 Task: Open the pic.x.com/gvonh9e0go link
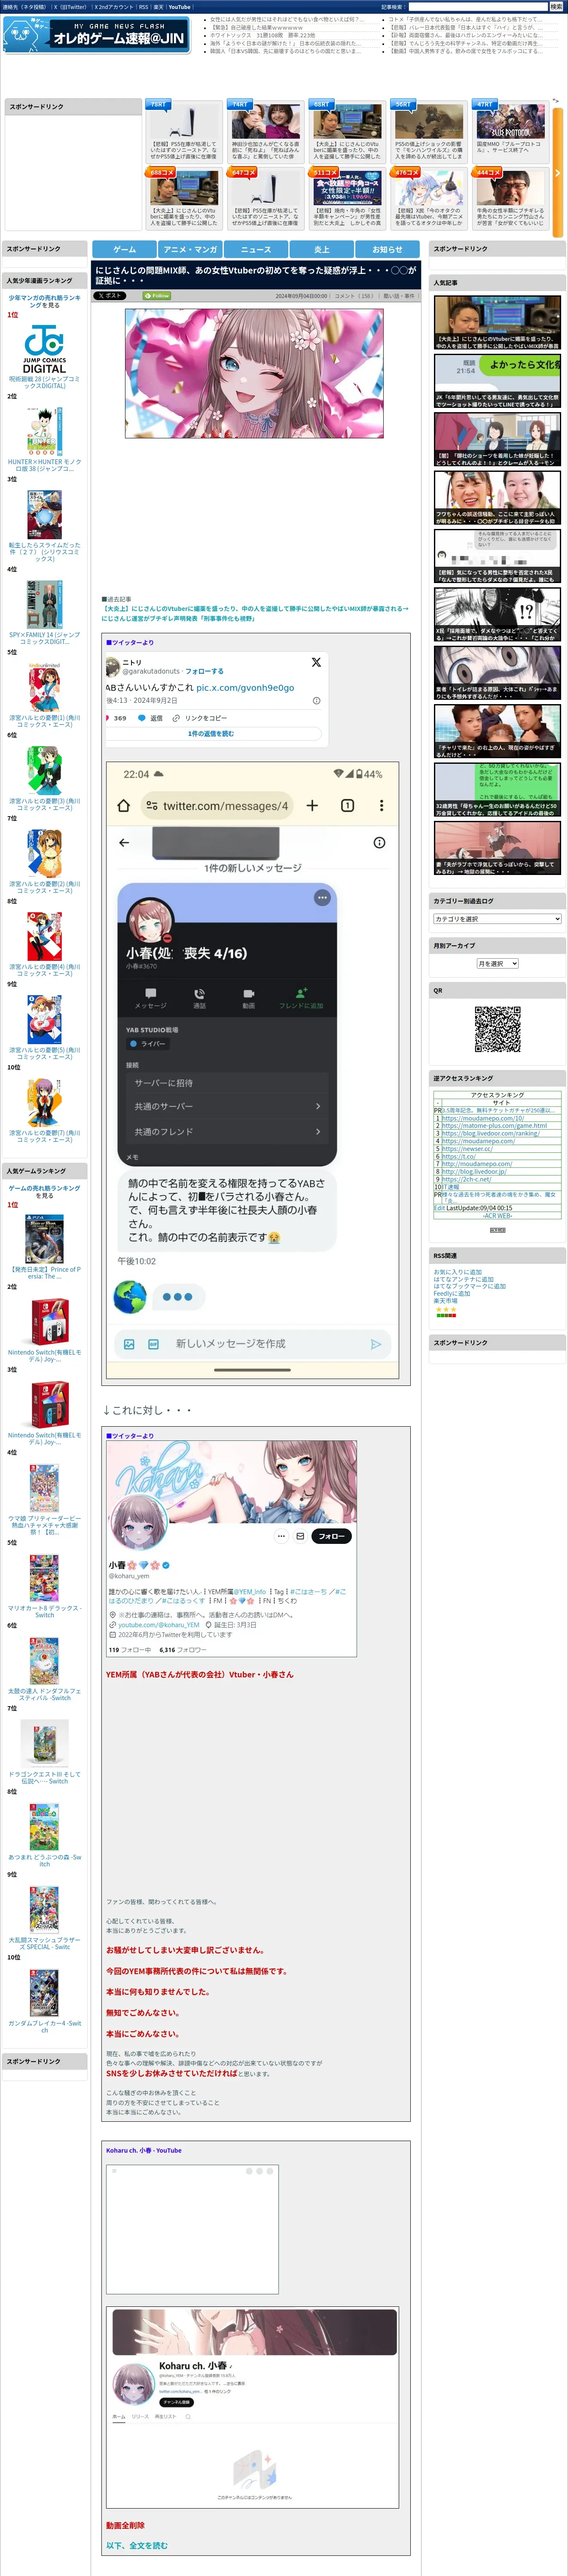(x=245, y=687)
